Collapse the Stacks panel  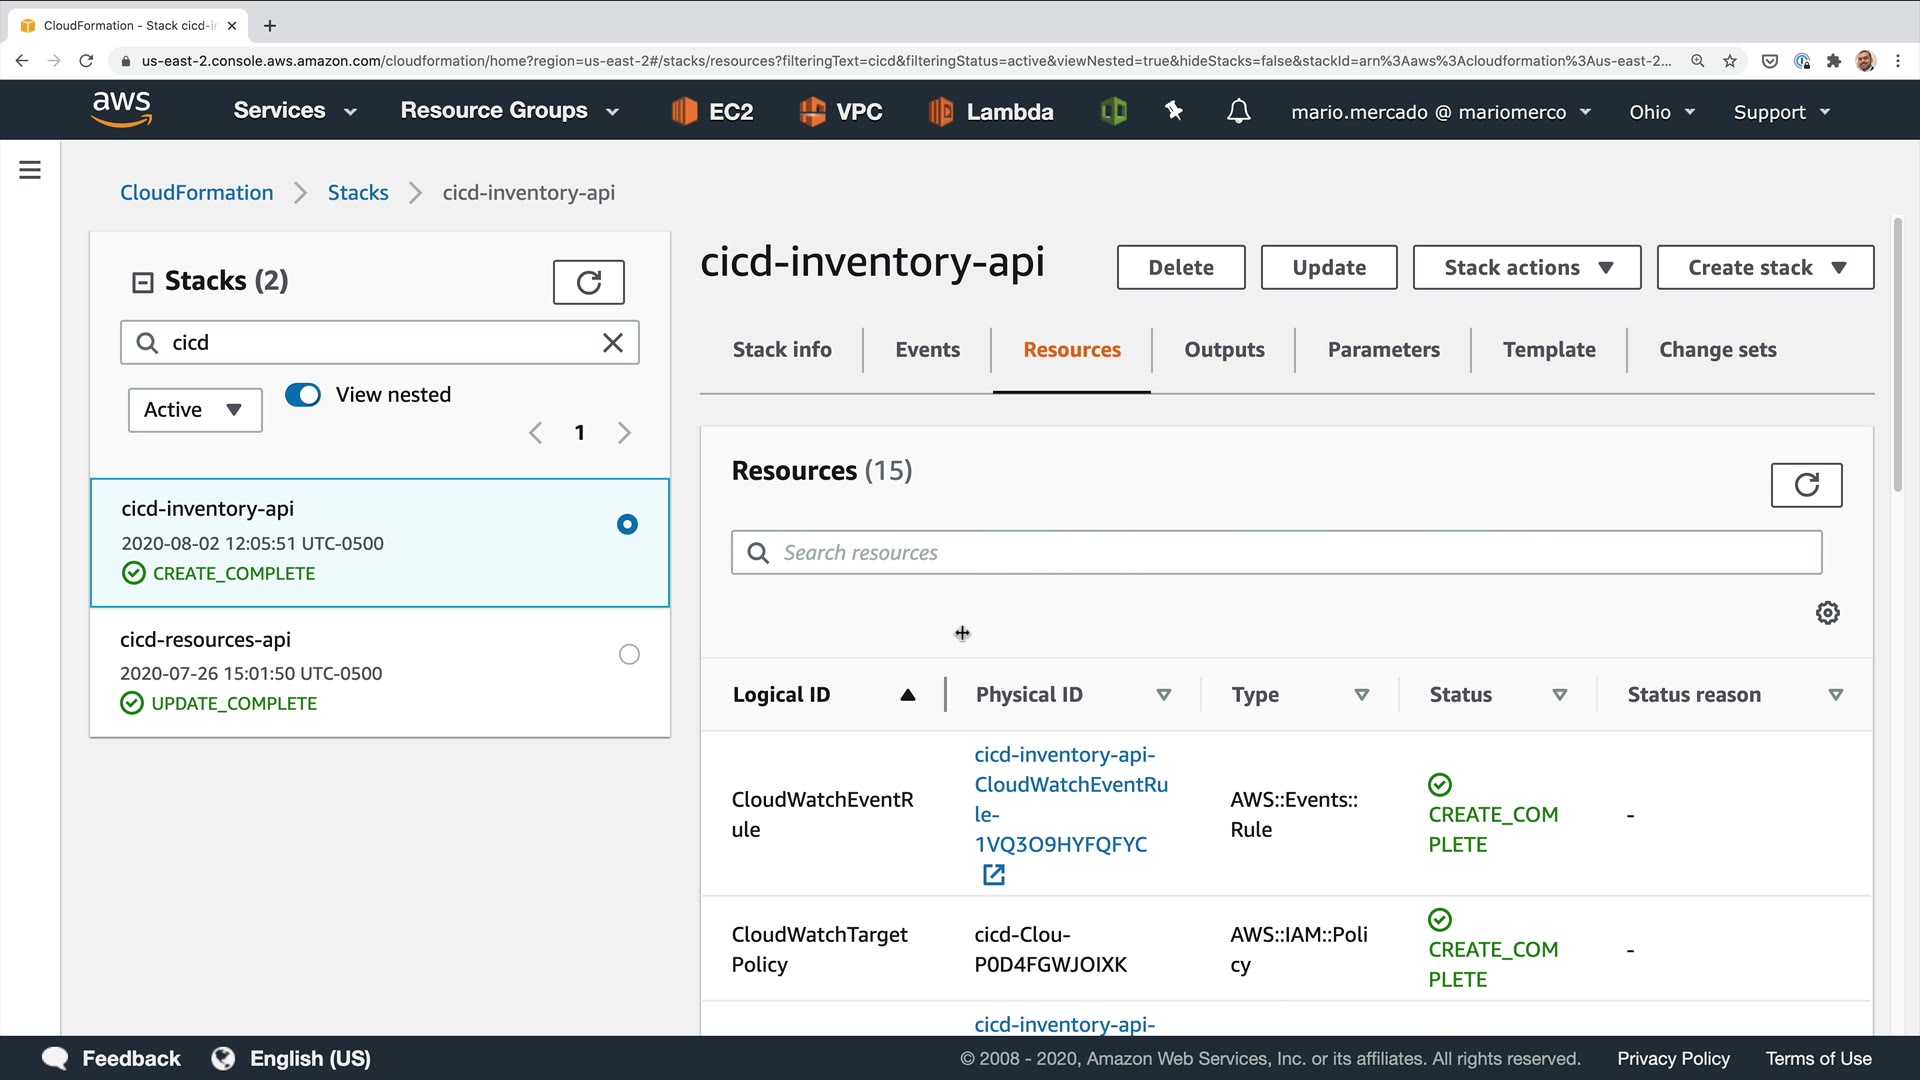pos(142,282)
